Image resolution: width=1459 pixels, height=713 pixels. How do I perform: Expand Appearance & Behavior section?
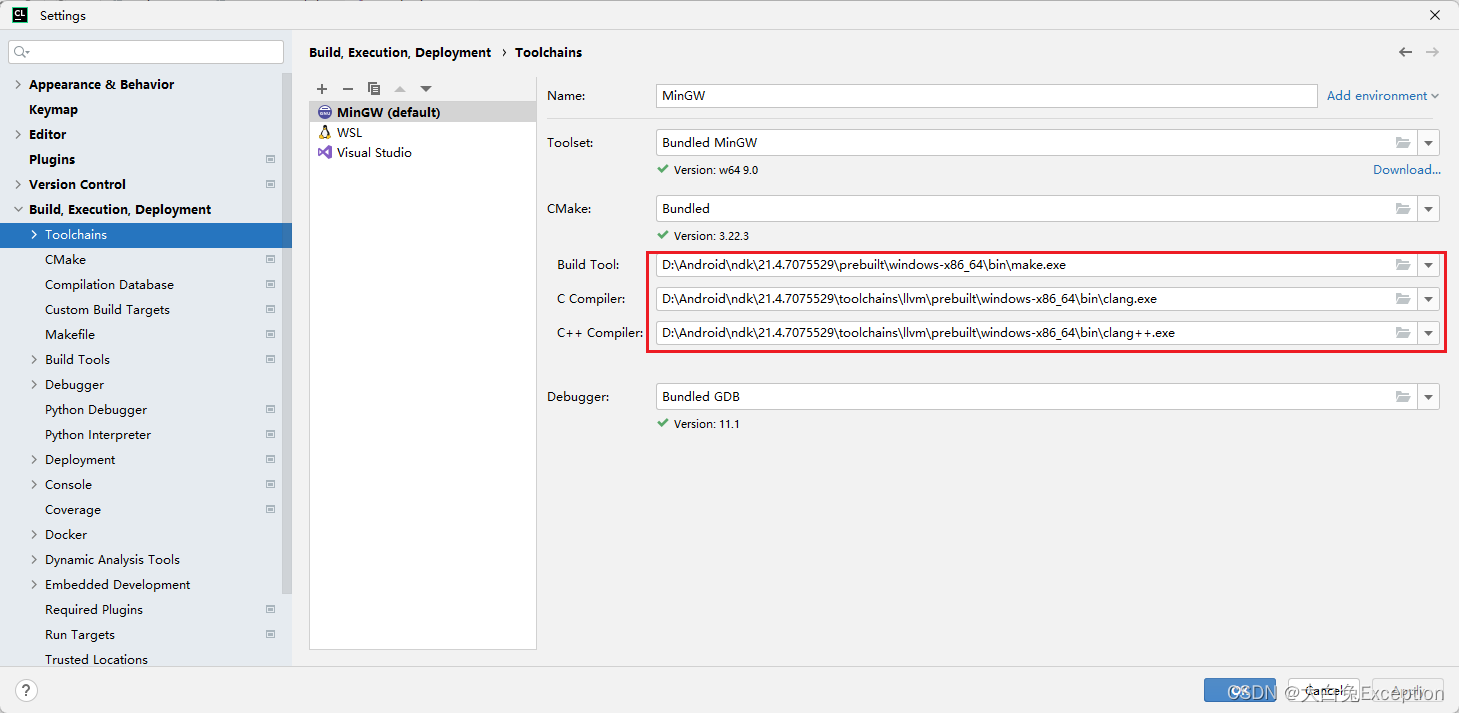[x=18, y=84]
